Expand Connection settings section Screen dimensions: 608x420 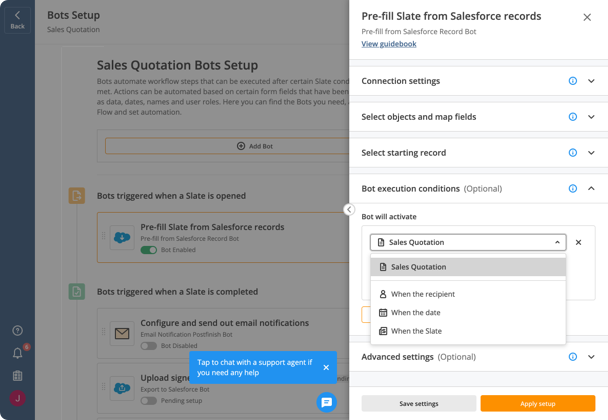591,81
